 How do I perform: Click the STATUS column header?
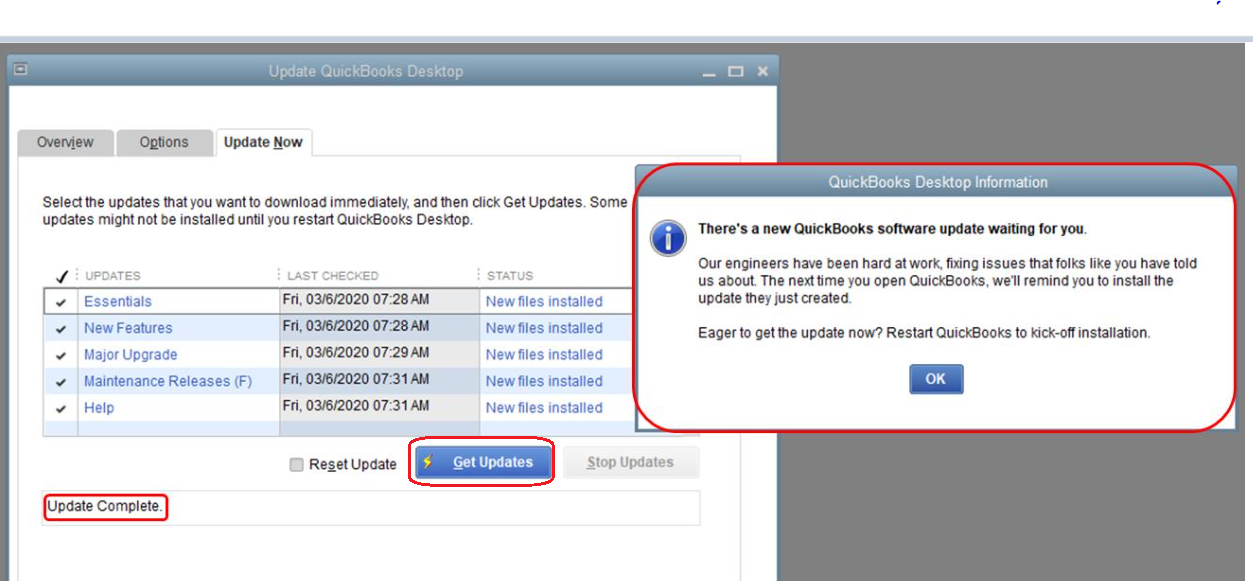[x=510, y=276]
